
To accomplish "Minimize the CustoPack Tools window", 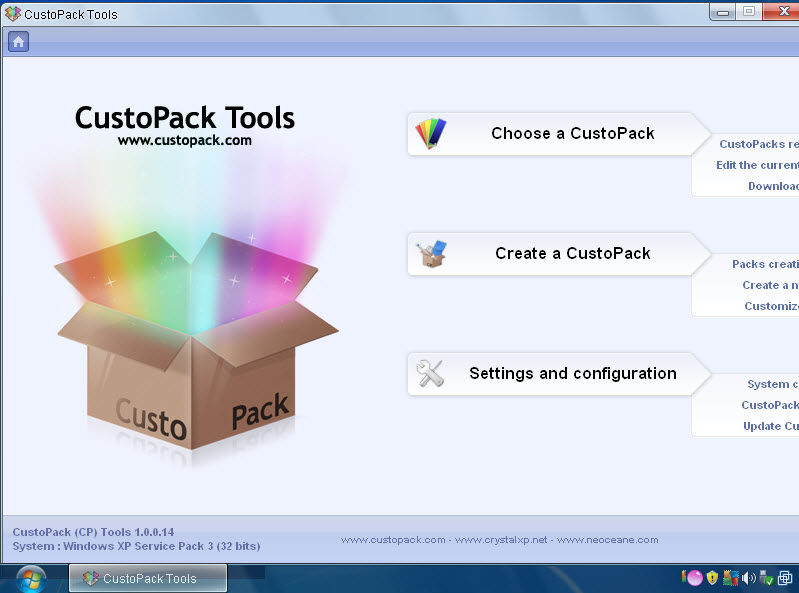I will tap(723, 12).
